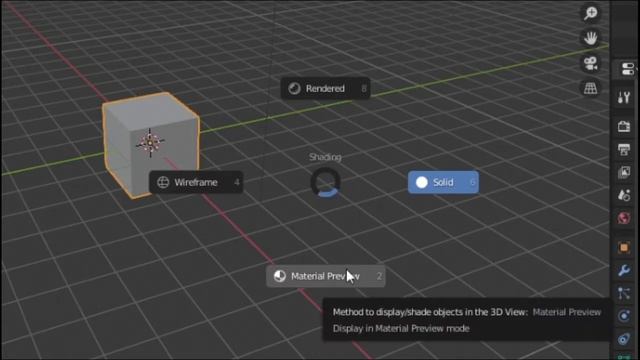Image resolution: width=640 pixels, height=360 pixels.
Task: Pick Material Preview in the shading pie
Action: point(326,276)
